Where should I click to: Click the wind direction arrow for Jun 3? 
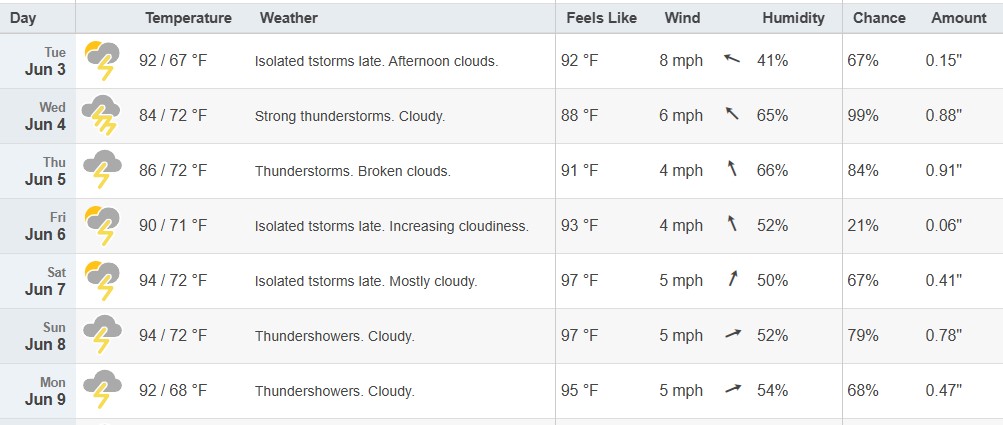[732, 59]
